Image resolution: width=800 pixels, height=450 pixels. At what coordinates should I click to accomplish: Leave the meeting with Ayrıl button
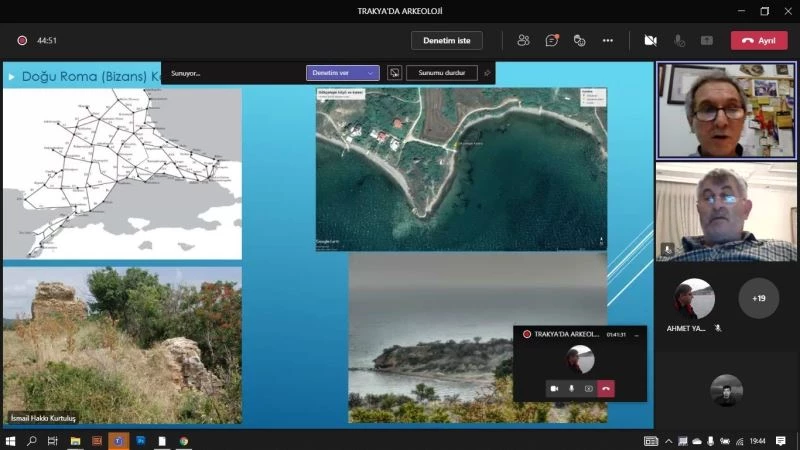coord(759,40)
